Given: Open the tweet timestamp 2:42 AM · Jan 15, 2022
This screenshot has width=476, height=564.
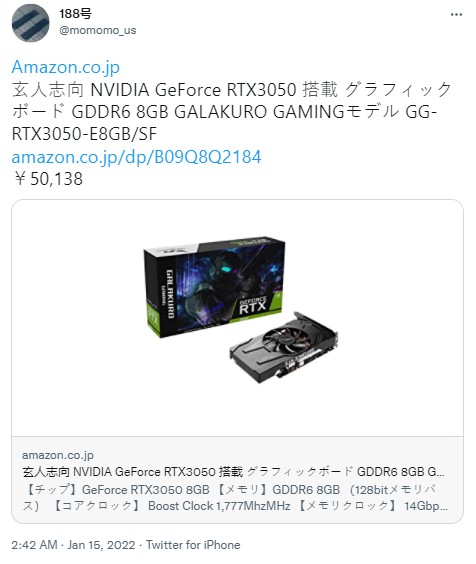Looking at the screenshot, I should tap(73, 545).
